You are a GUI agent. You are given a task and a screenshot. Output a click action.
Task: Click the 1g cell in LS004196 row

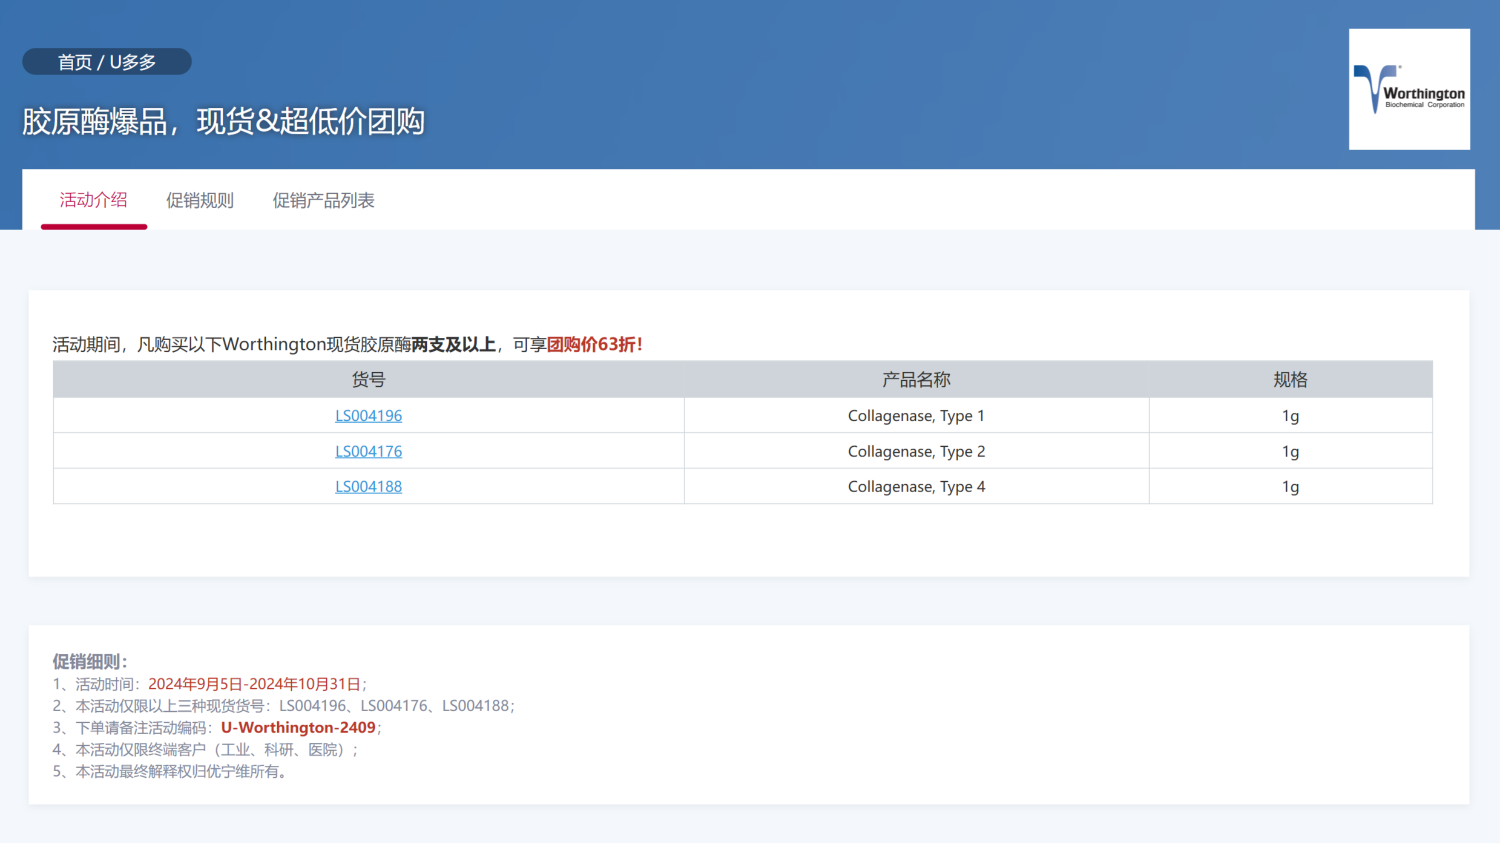click(1291, 416)
